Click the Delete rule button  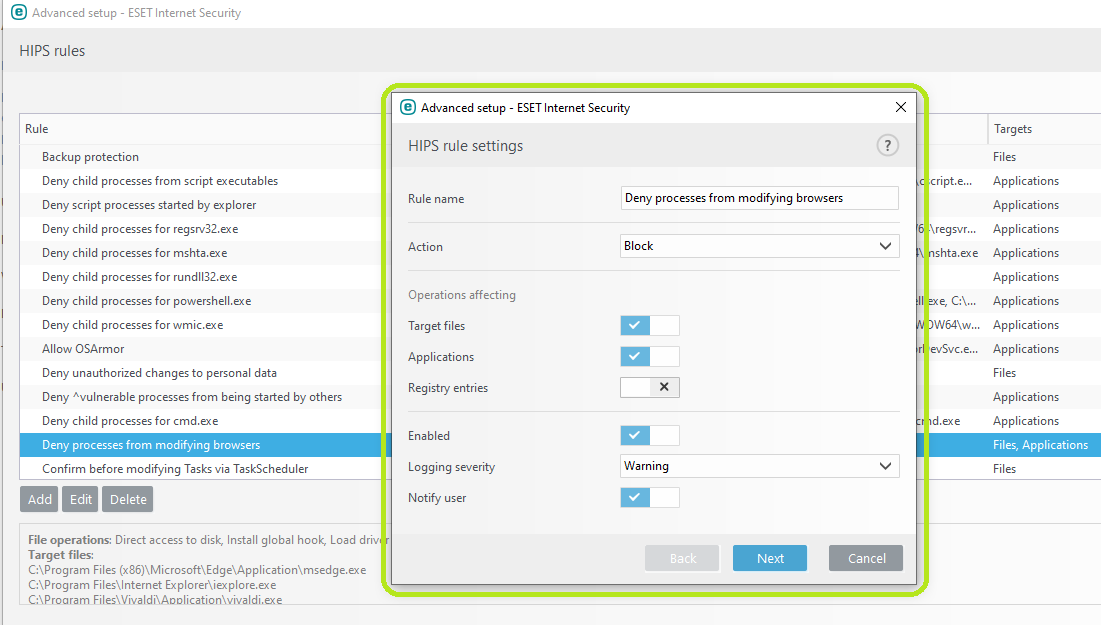tap(128, 499)
